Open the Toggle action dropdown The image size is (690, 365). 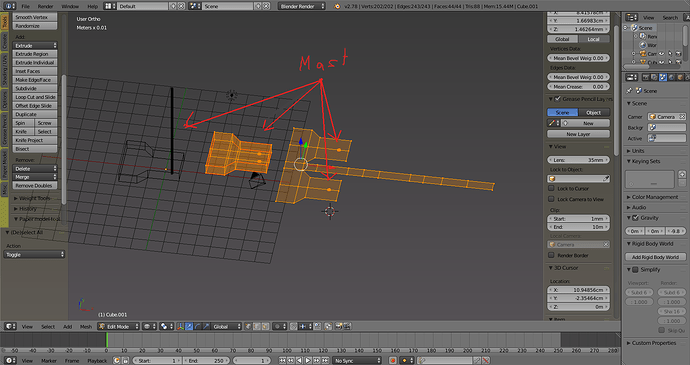[x=34, y=254]
